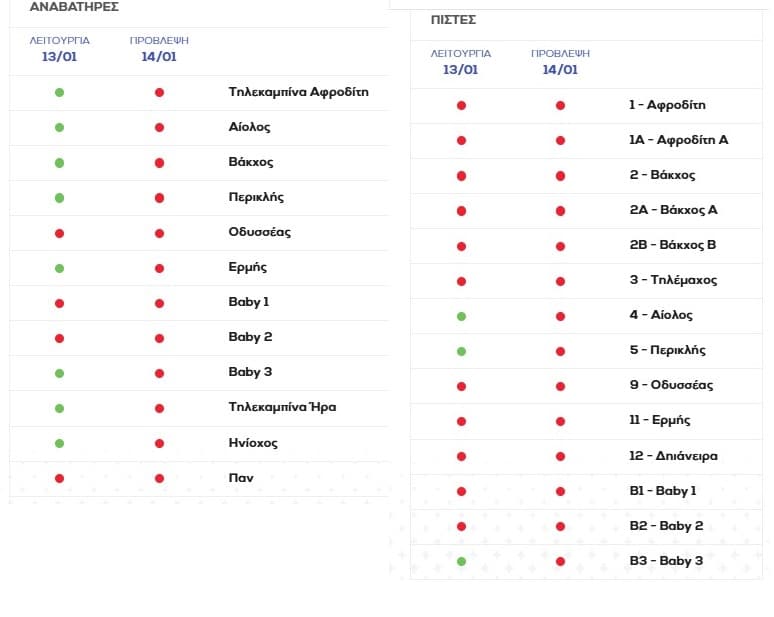The image size is (774, 617).
Task: Click the Baby 3 lift name
Action: point(250,372)
